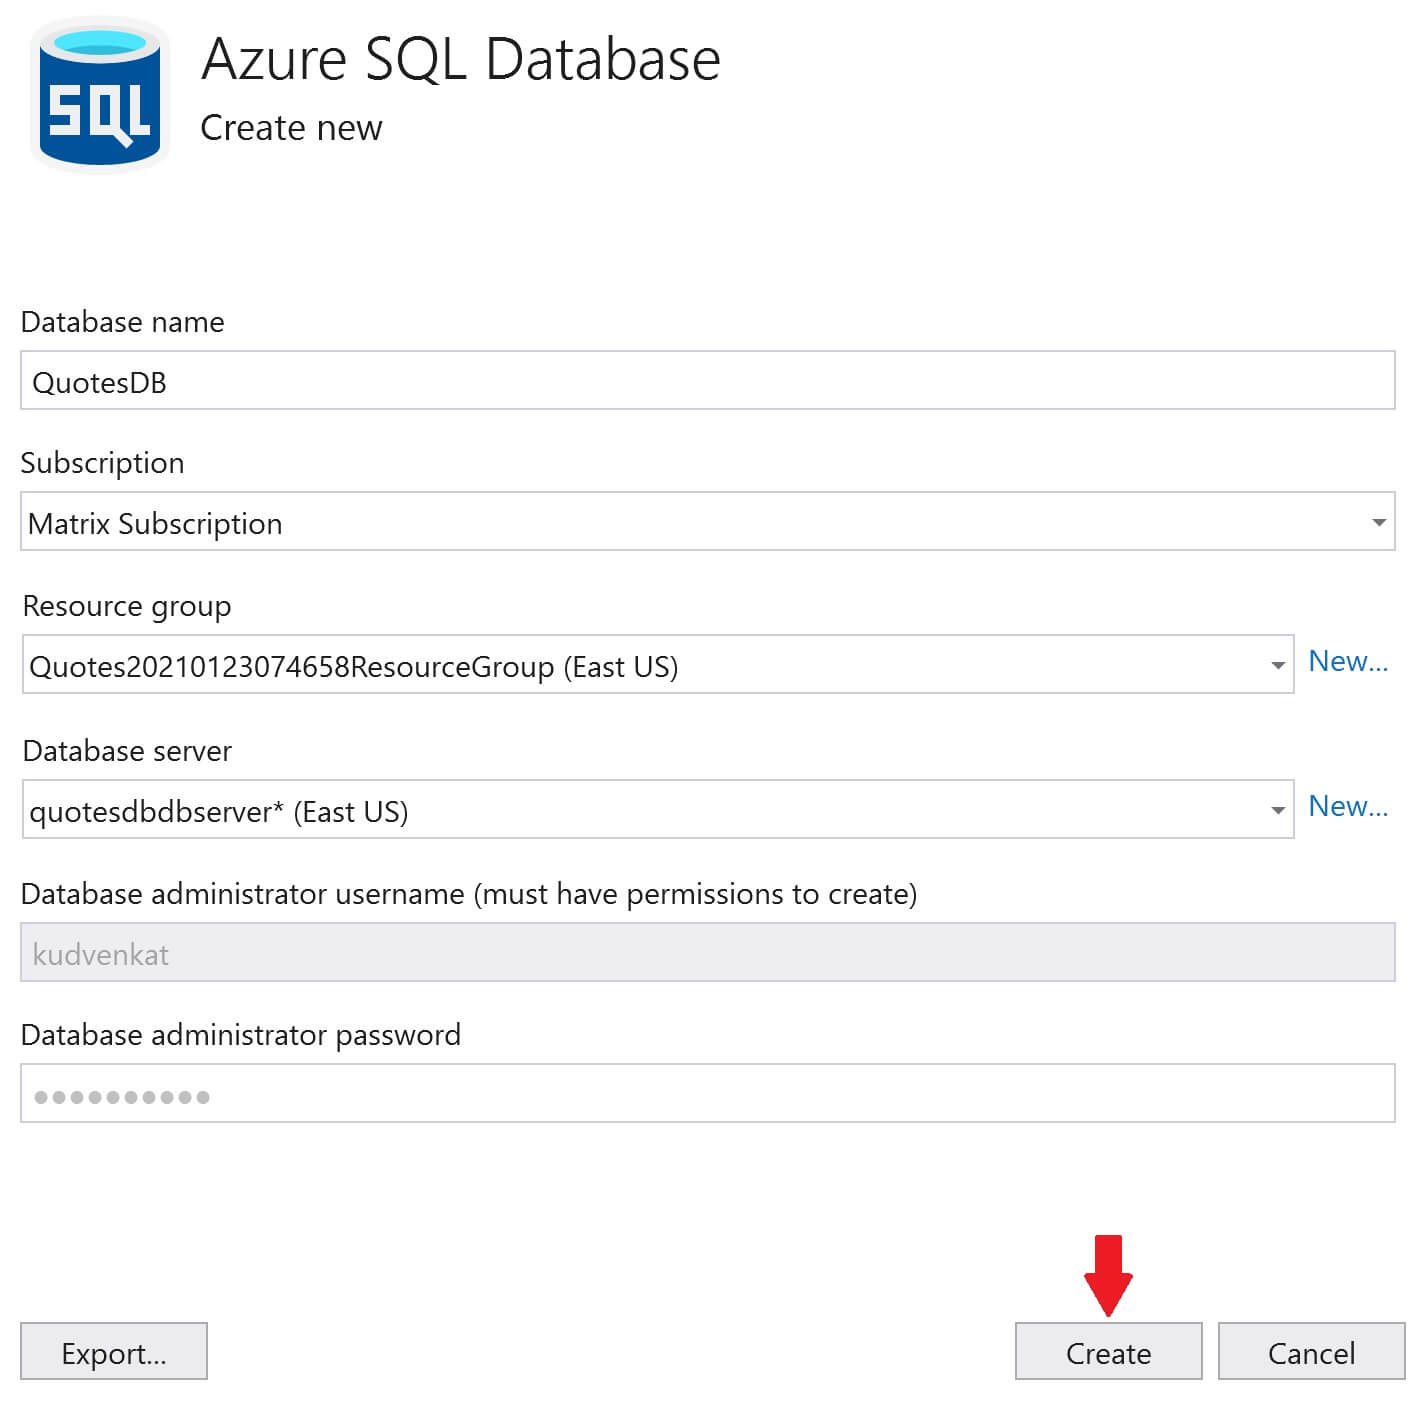
Task: Open the Matrix Subscription dropdown
Action: coord(707,521)
